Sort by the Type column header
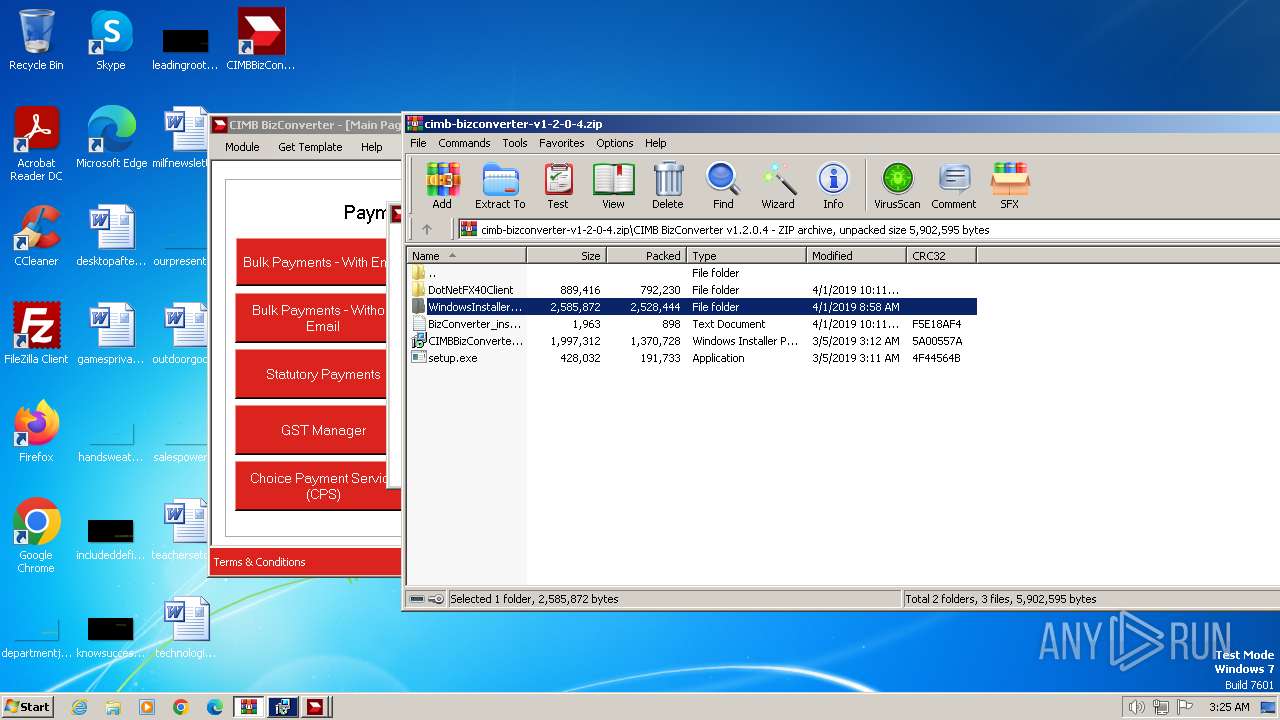The image size is (1280, 720). 746,256
